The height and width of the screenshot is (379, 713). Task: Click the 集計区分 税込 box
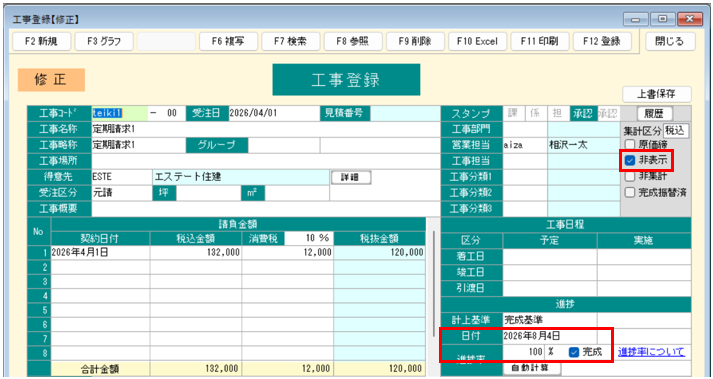tap(676, 131)
